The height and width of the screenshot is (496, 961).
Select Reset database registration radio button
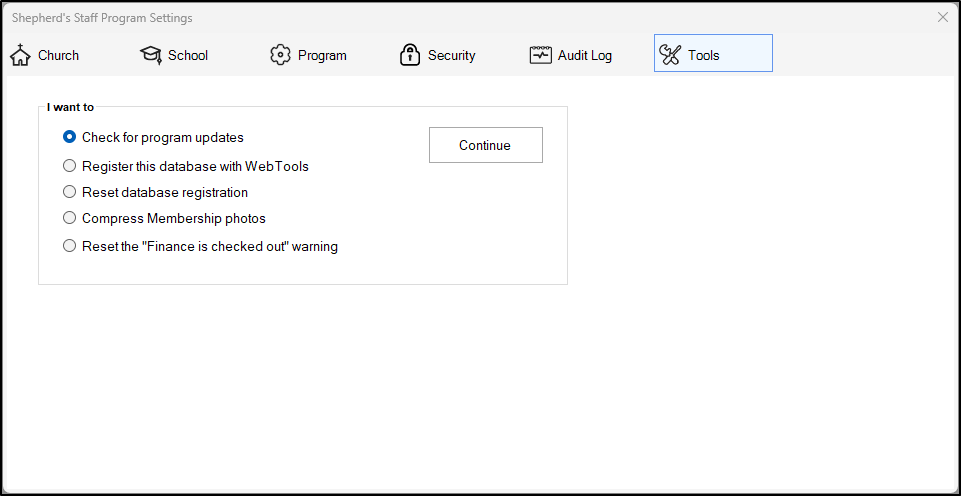point(70,192)
